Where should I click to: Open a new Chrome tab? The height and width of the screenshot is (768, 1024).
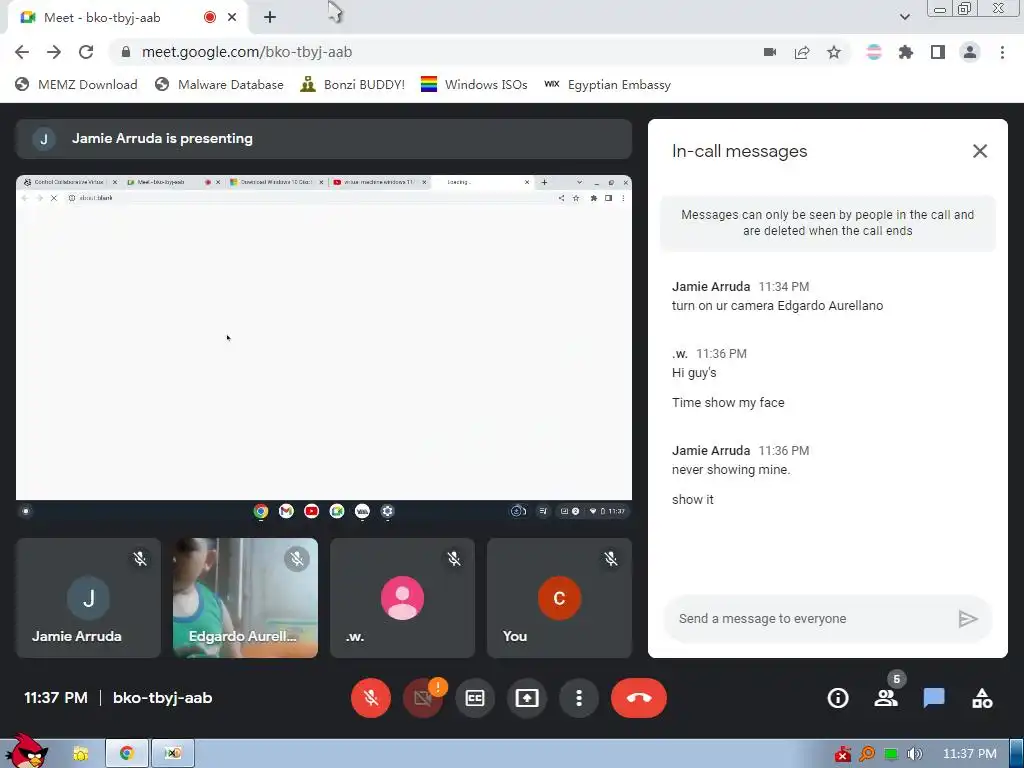tap(270, 18)
